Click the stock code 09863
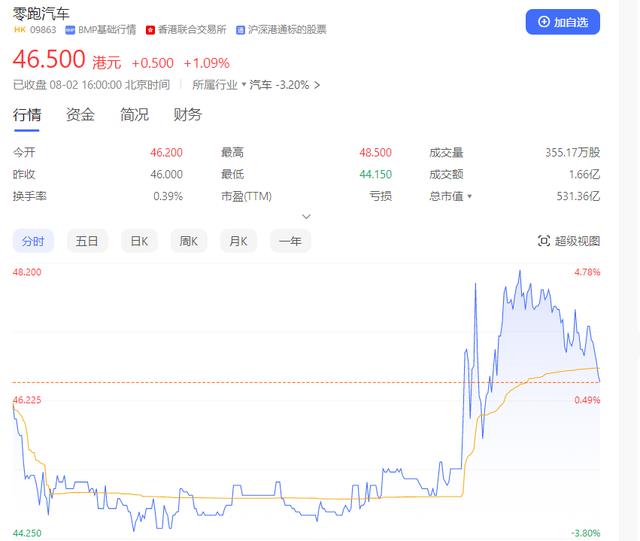The image size is (640, 541). tap(43, 30)
